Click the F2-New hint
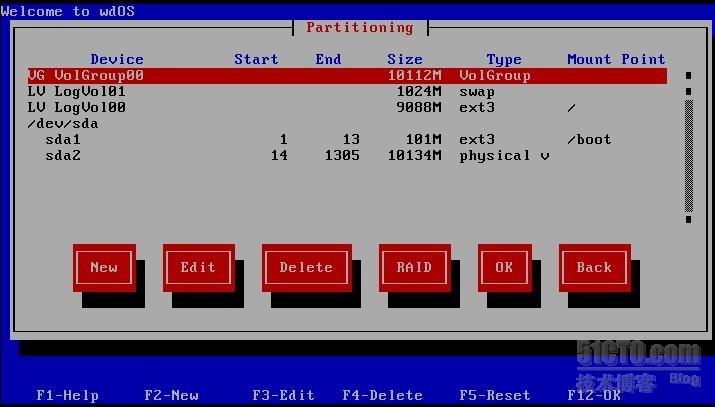Screen dimensions: 715x407 (x=171, y=395)
